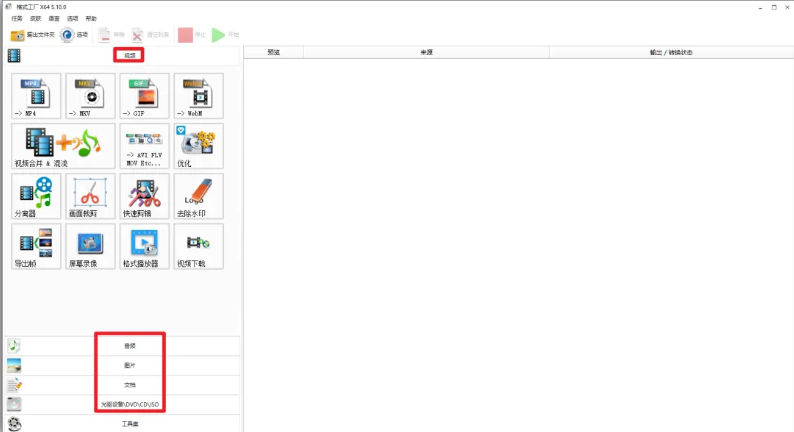Expand the 图片 picture section
Screen dimensions: 794x432
(x=129, y=365)
